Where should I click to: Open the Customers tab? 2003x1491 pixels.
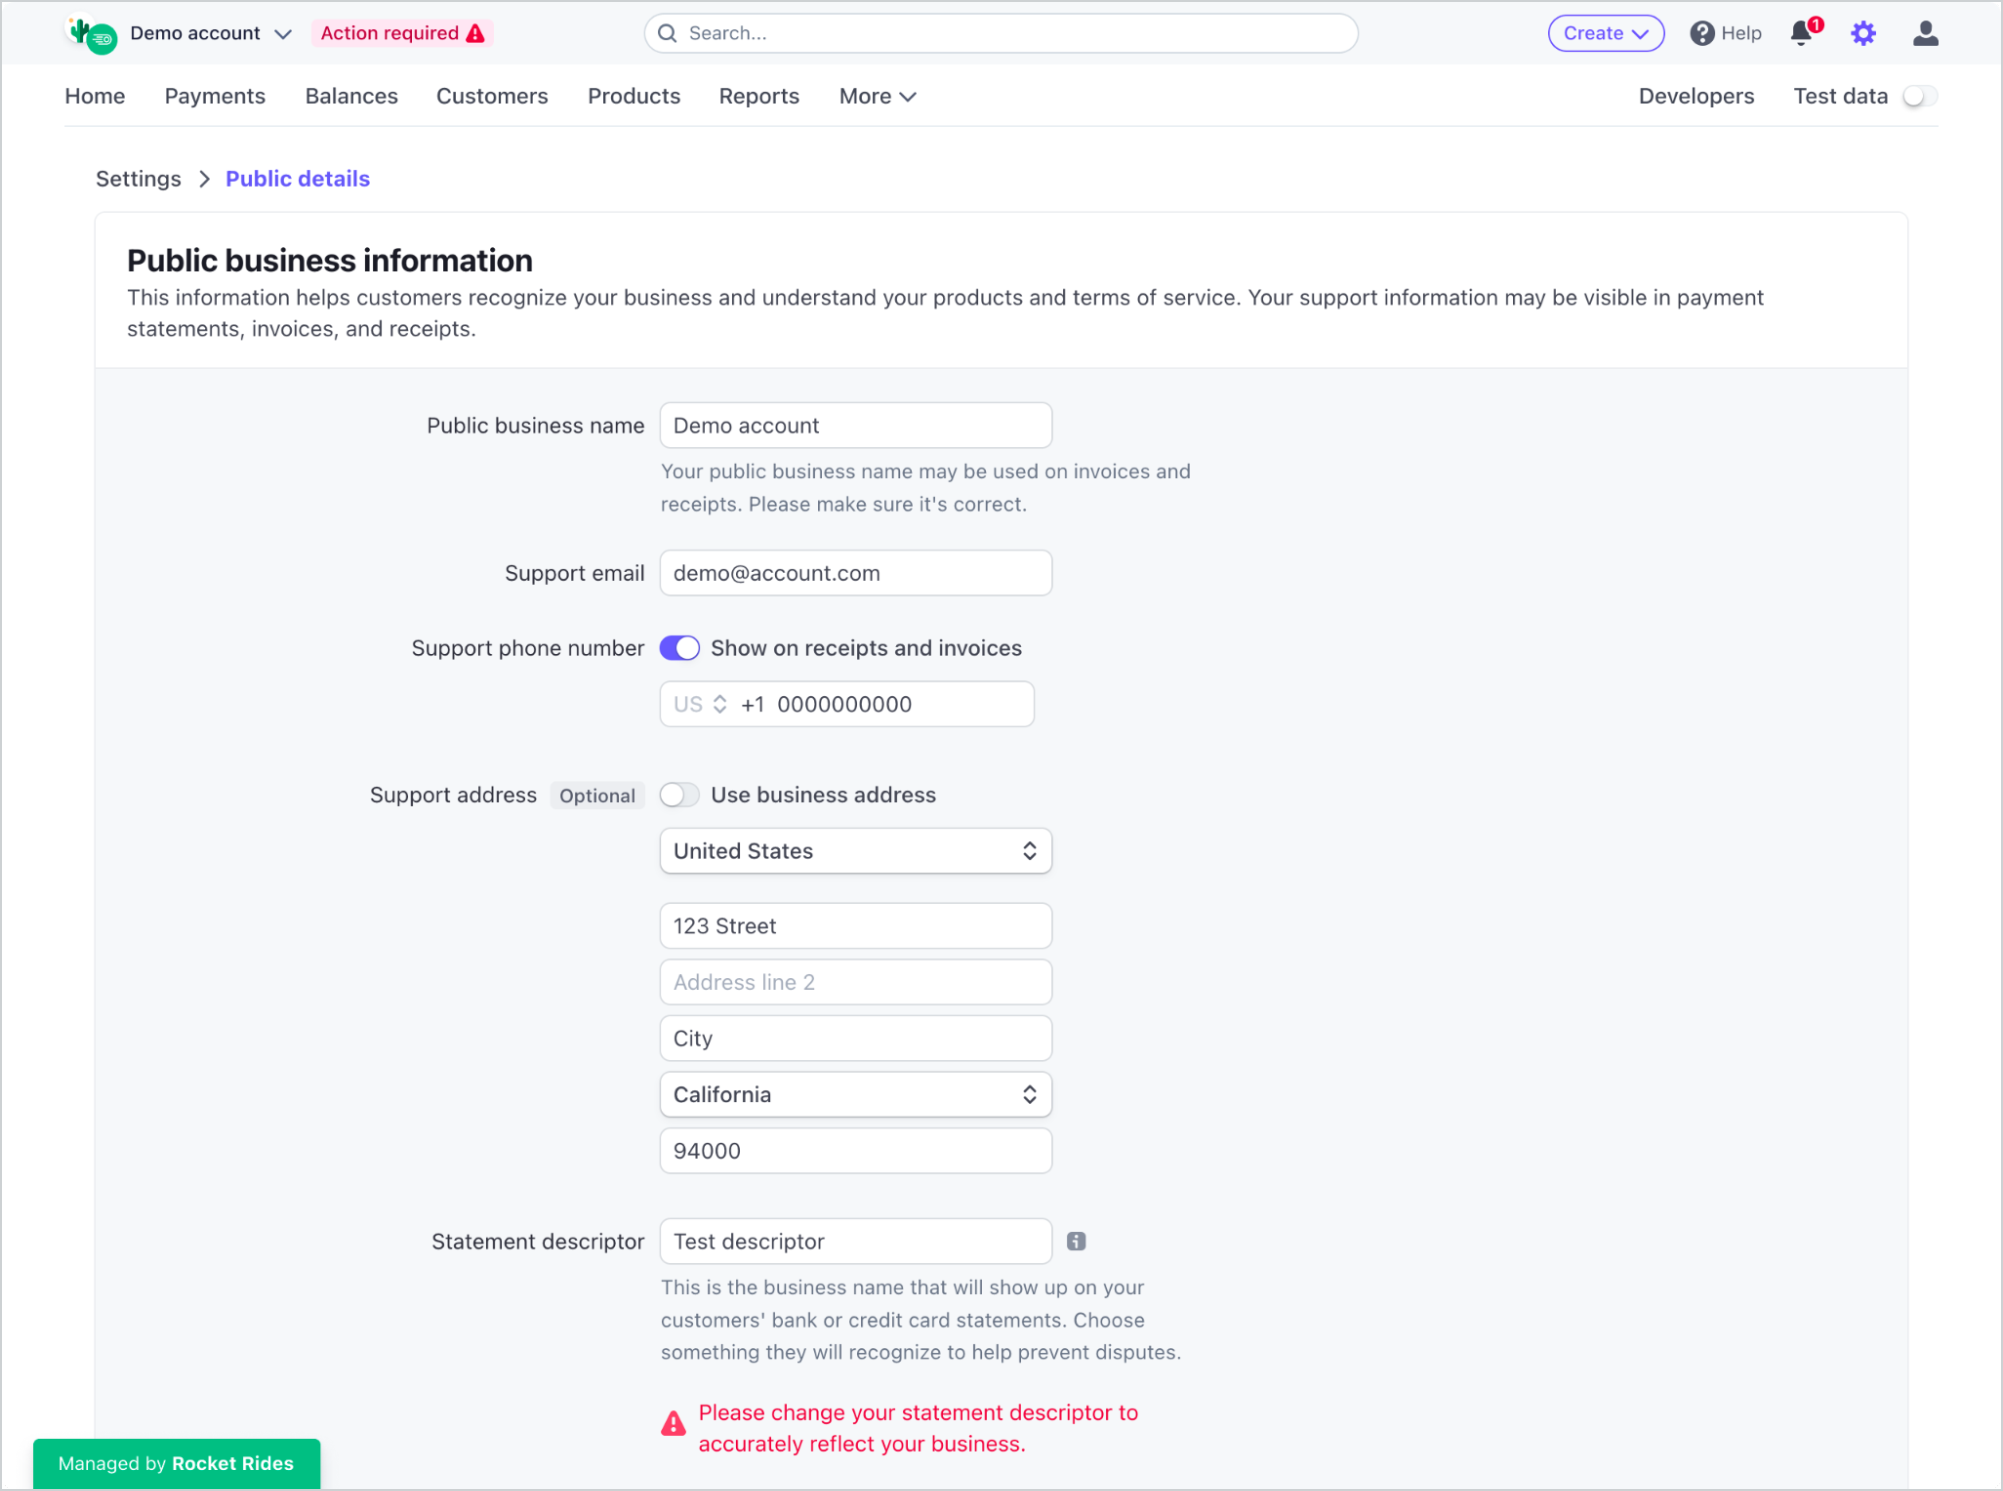tap(492, 96)
